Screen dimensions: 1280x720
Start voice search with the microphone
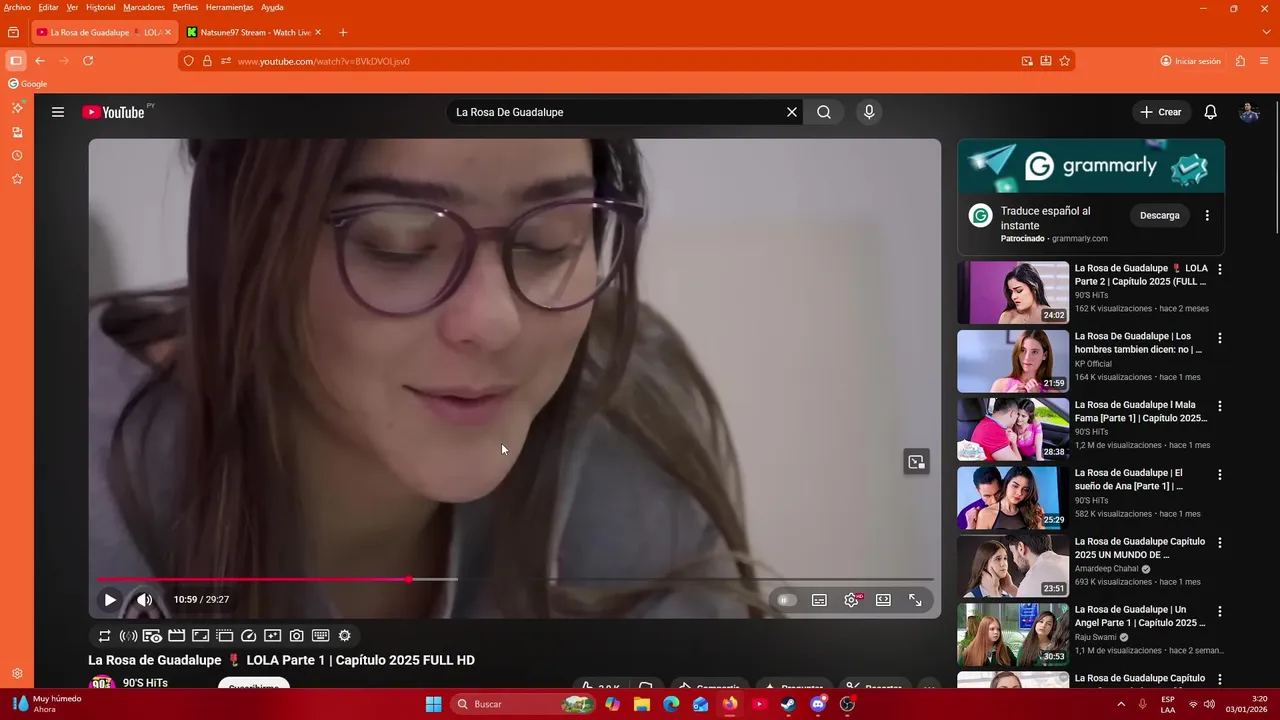(869, 112)
